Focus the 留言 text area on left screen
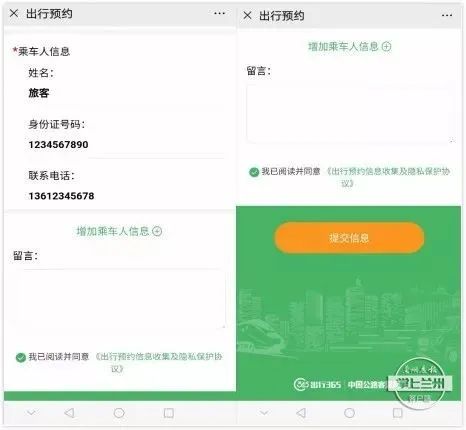The image size is (466, 430). (x=117, y=299)
